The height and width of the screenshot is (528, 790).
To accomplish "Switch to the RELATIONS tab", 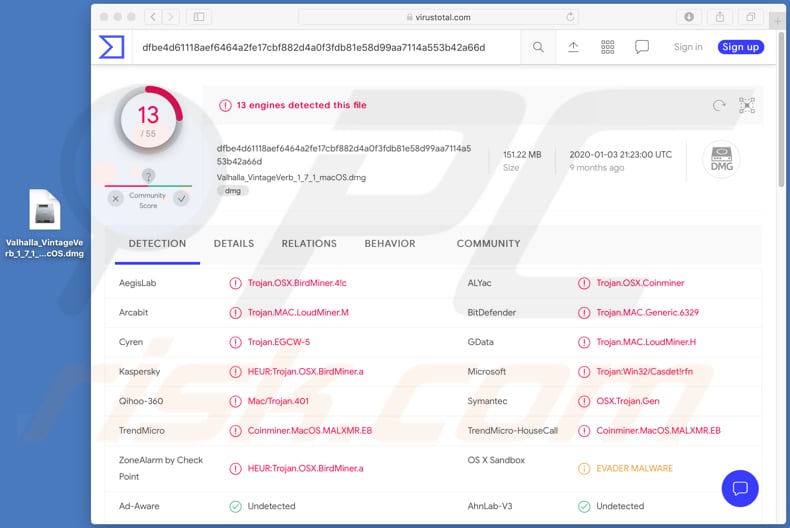I will pyautogui.click(x=309, y=243).
